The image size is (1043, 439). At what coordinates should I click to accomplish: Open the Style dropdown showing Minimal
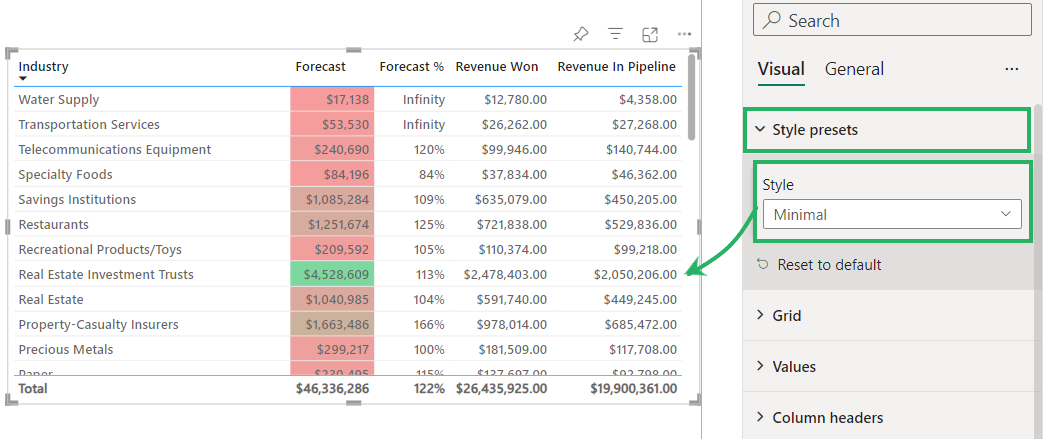(x=891, y=214)
